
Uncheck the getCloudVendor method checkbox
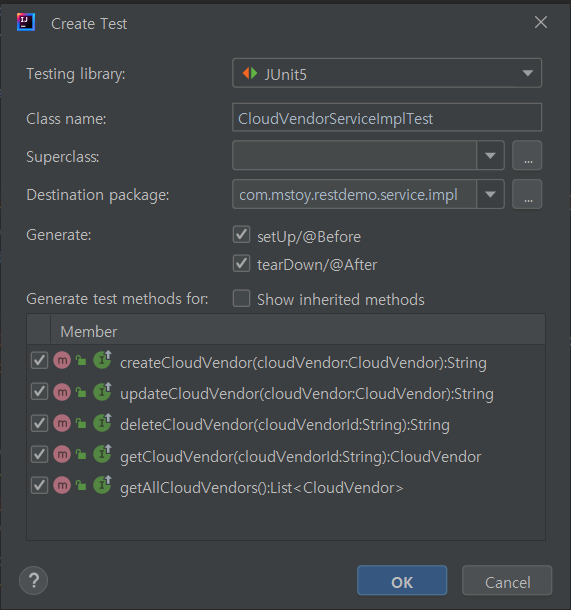pyautogui.click(x=39, y=454)
